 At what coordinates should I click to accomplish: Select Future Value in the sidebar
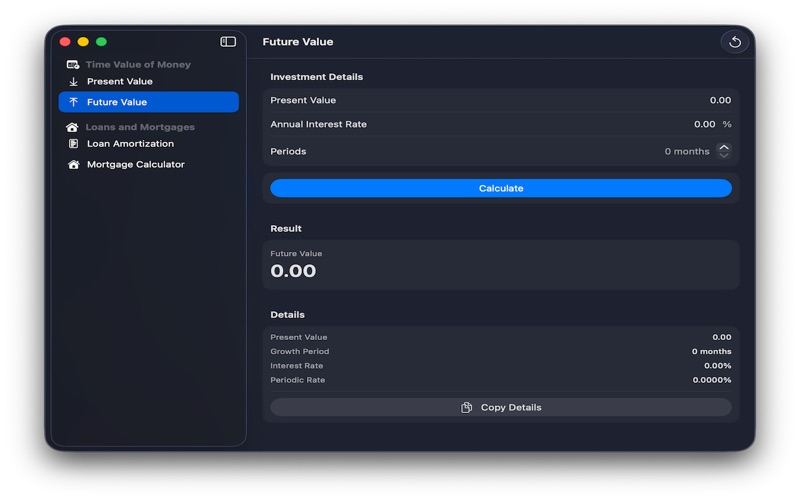pos(148,102)
